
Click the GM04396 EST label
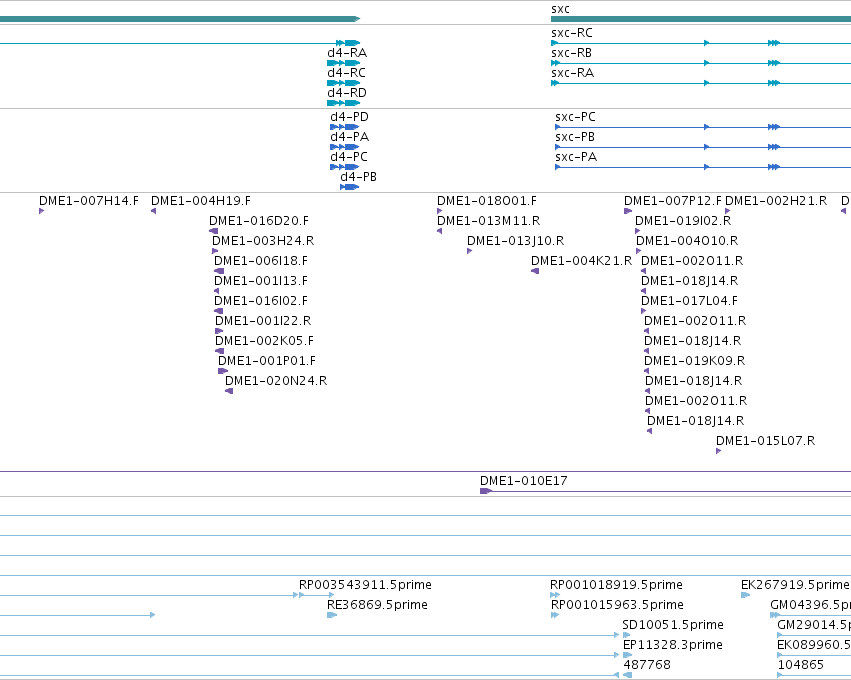tap(810, 605)
